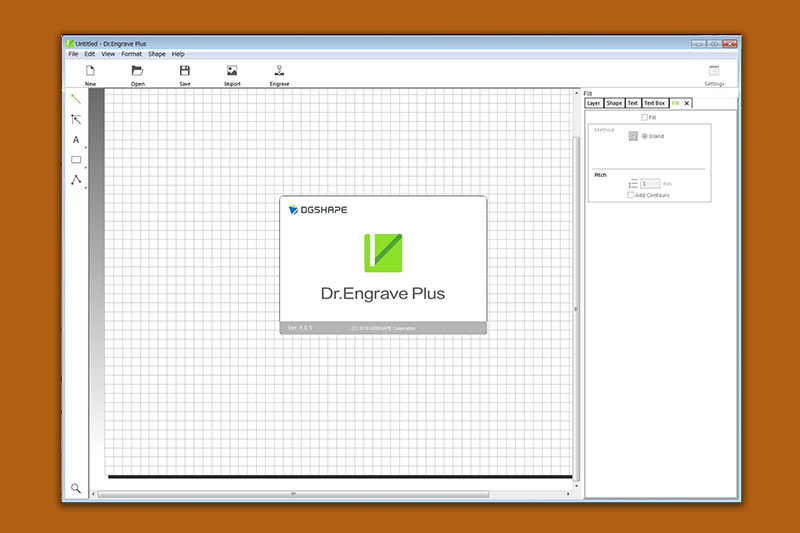Viewport: 800px width, 533px height.
Task: Pick the Rectangle shape tool
Action: (76, 160)
